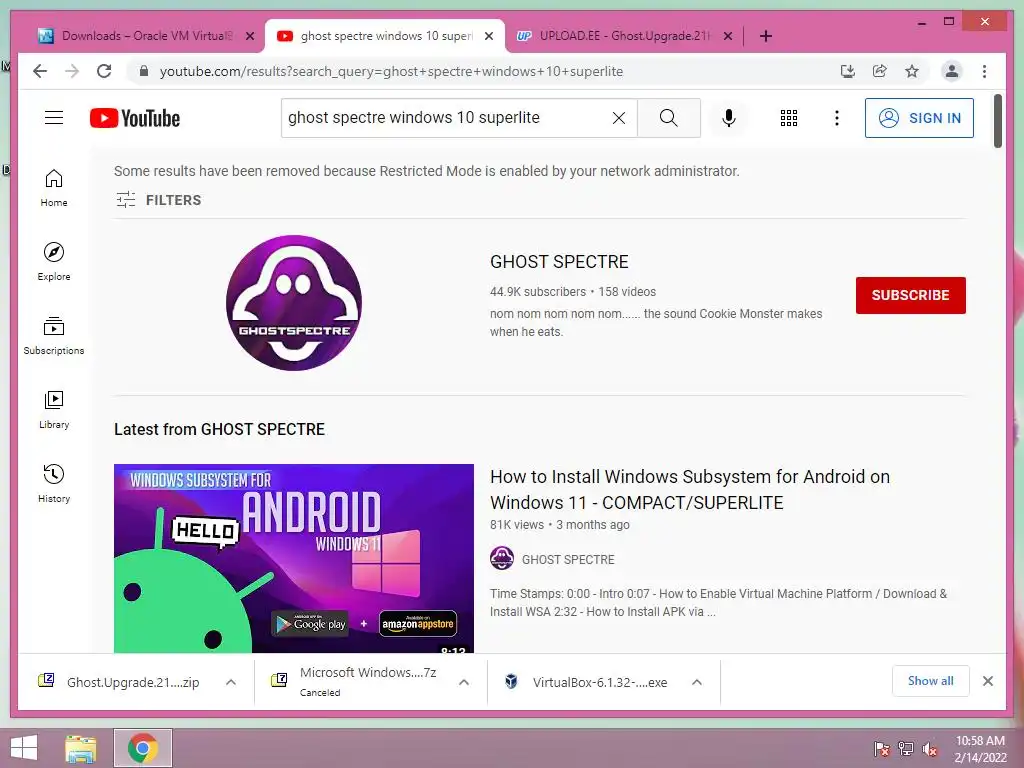Image resolution: width=1024 pixels, height=768 pixels.
Task: Close the downloads shelf
Action: click(988, 681)
